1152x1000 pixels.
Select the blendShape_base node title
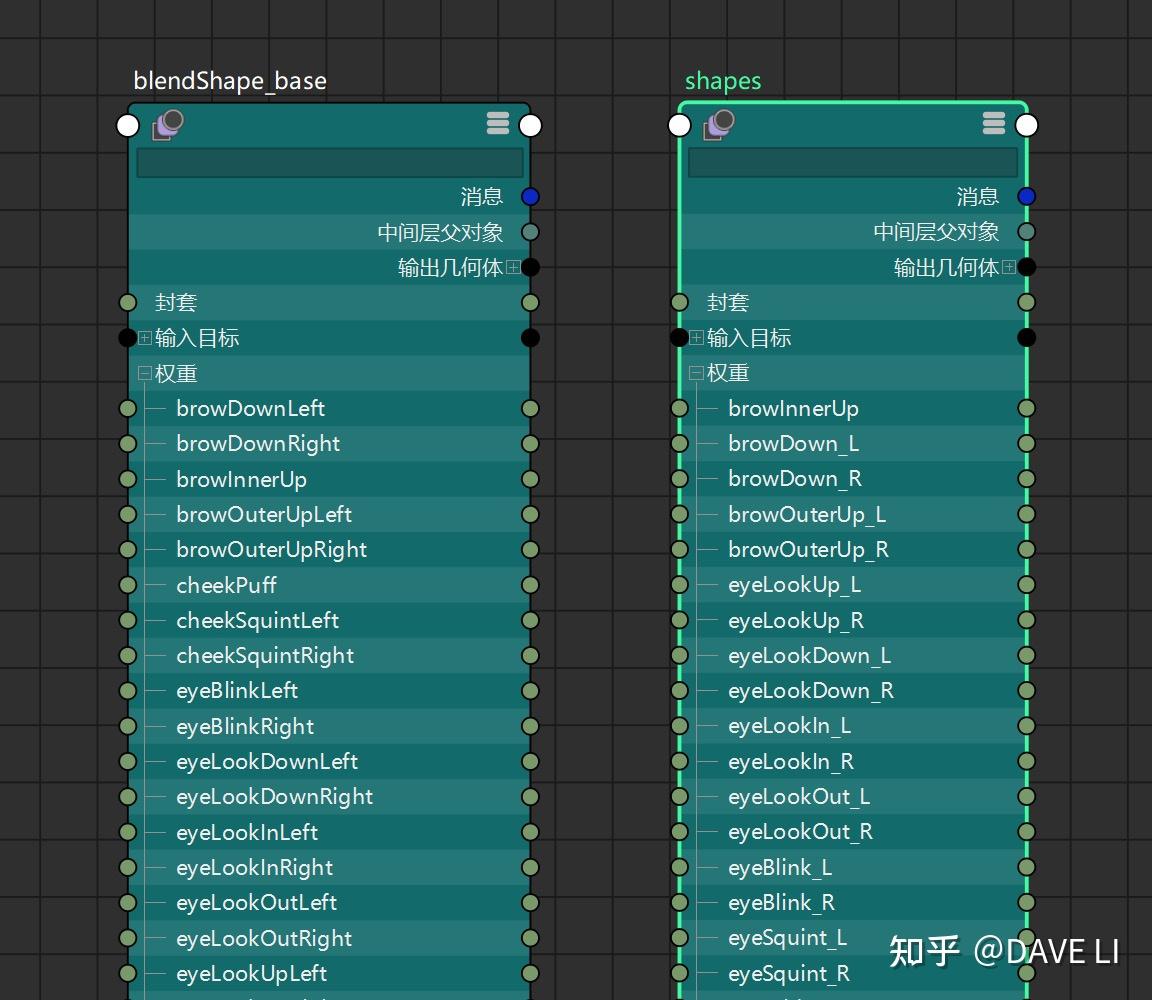pyautogui.click(x=230, y=81)
